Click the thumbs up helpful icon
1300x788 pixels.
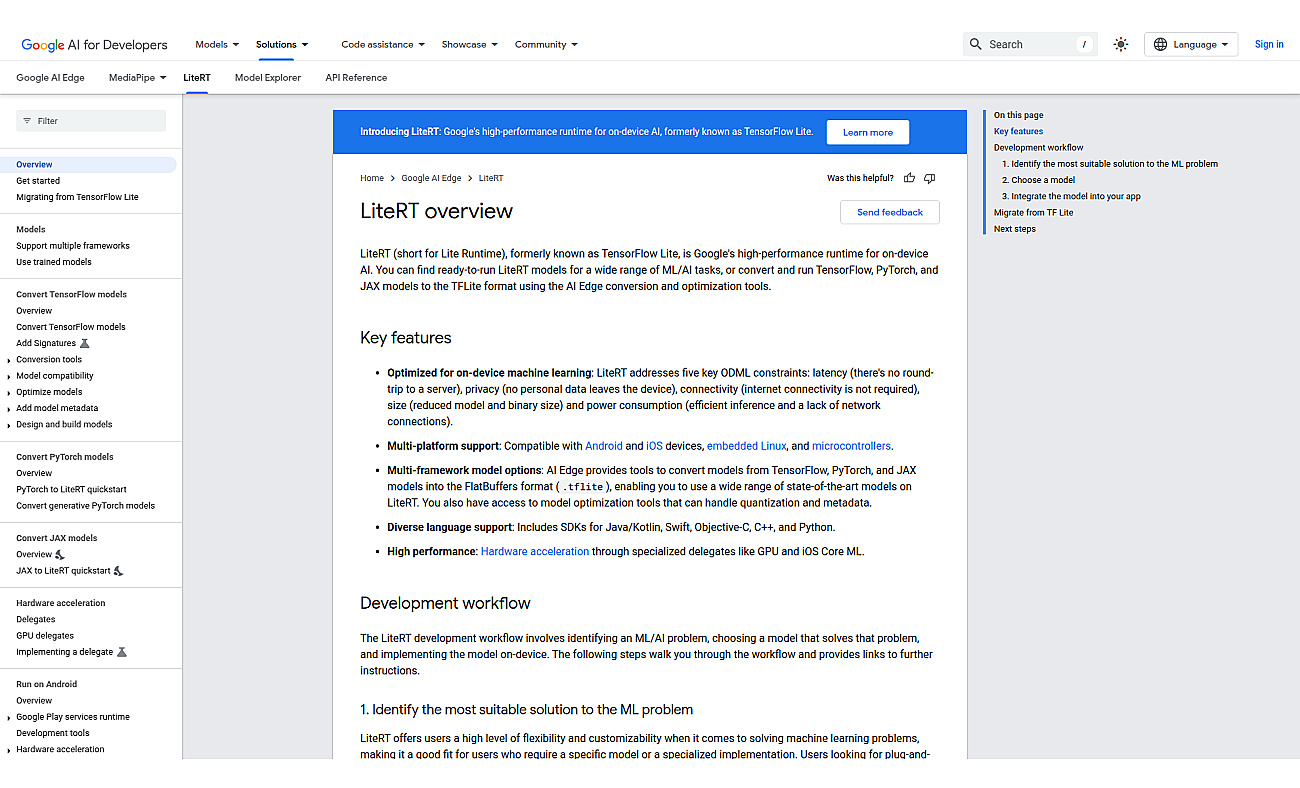pyautogui.click(x=909, y=178)
